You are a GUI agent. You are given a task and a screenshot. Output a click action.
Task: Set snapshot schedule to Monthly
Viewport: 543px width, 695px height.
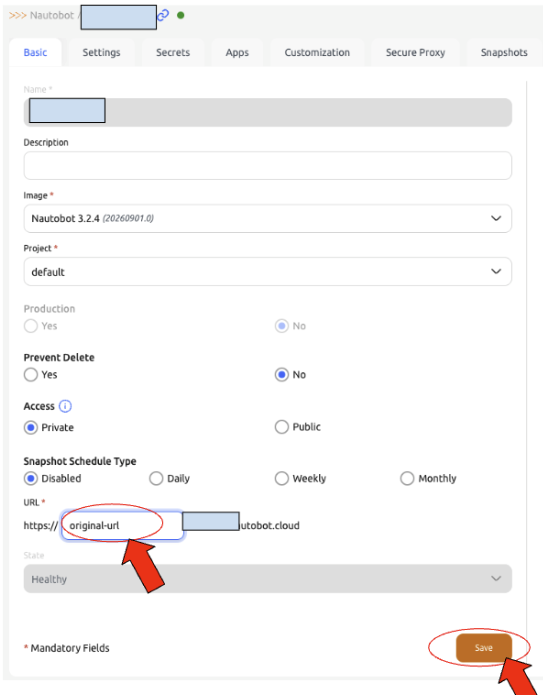tap(407, 479)
